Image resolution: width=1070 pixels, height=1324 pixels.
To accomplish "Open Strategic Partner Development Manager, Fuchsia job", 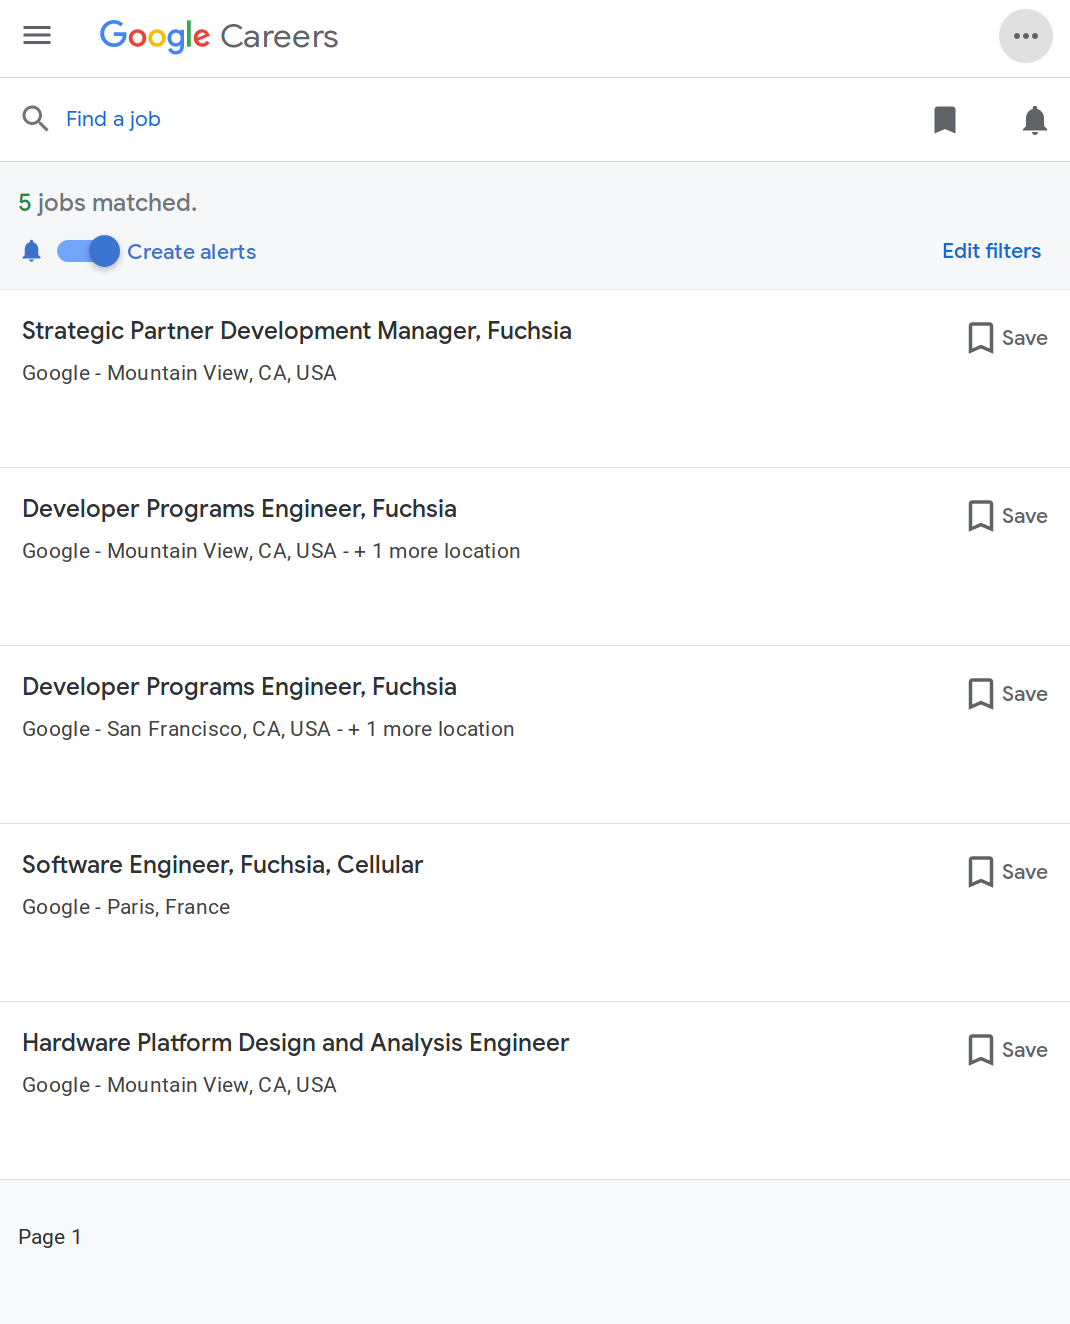I will 297,331.
